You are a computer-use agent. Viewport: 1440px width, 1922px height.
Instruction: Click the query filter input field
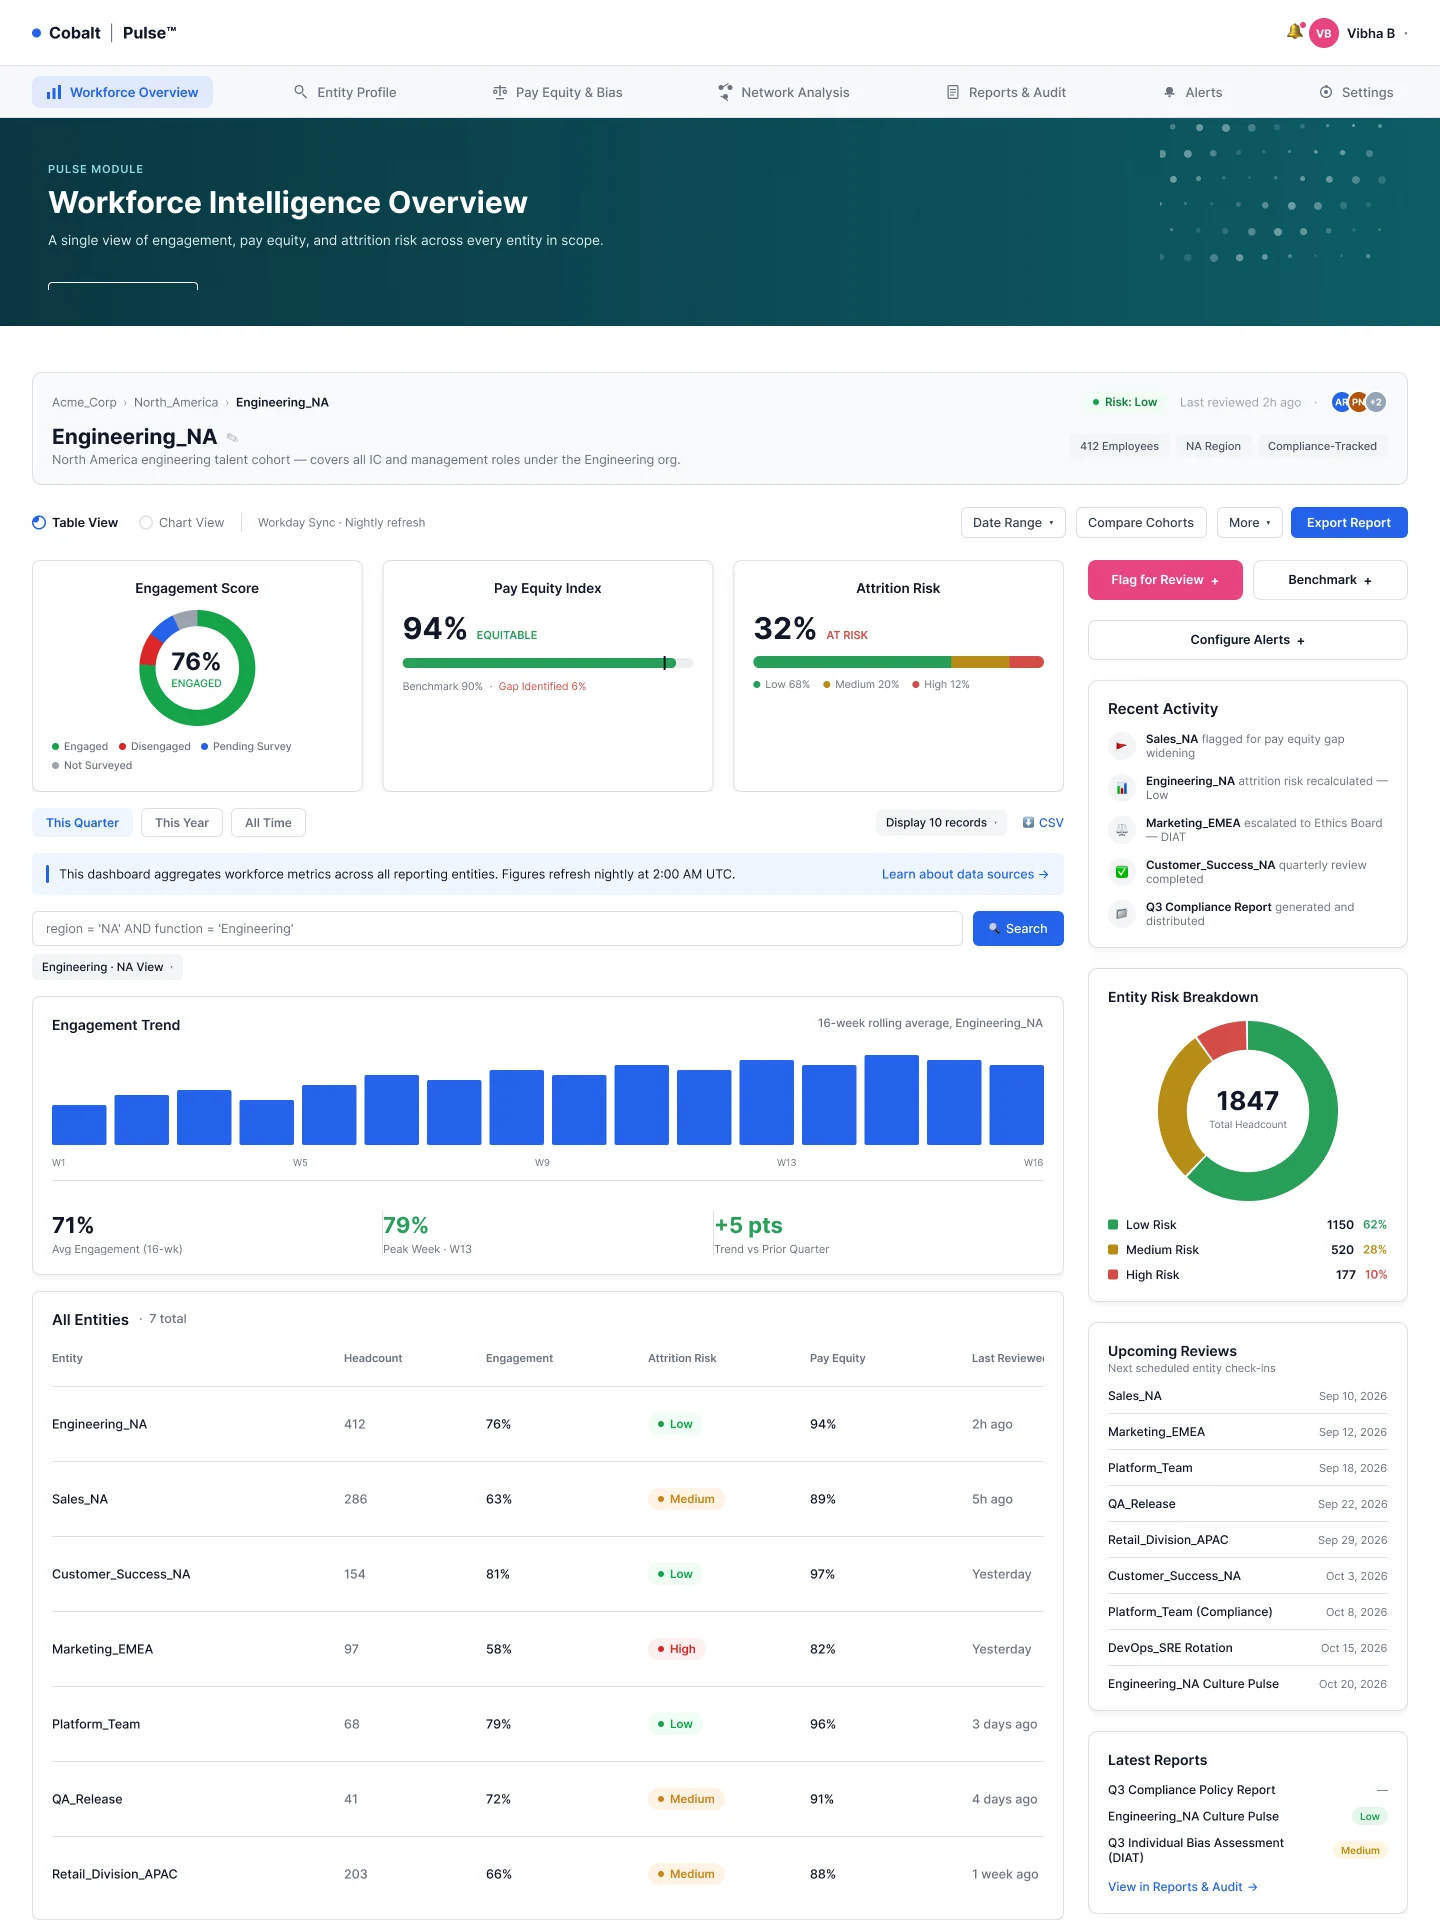pyautogui.click(x=497, y=929)
